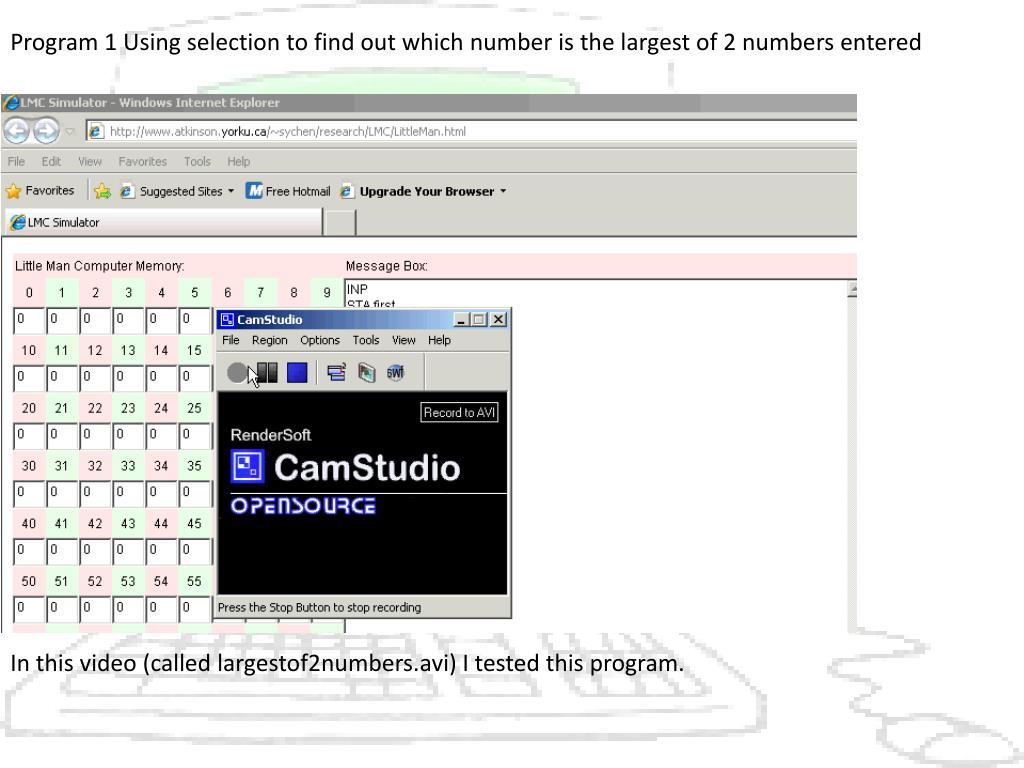
Task: Open recent pages dropdown next to navigation arrows
Action: (x=70, y=131)
